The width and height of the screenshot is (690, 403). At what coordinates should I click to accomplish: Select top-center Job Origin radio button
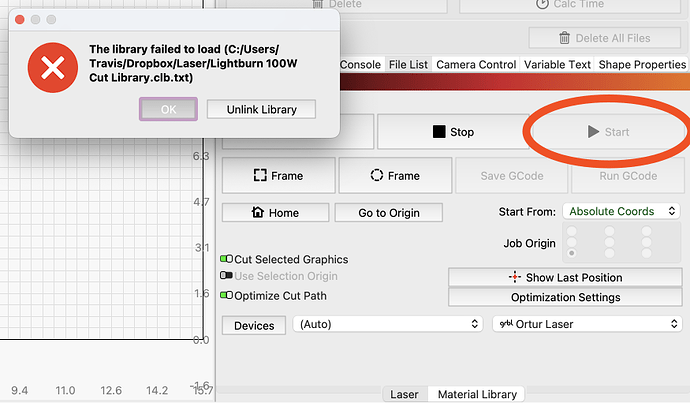609,231
